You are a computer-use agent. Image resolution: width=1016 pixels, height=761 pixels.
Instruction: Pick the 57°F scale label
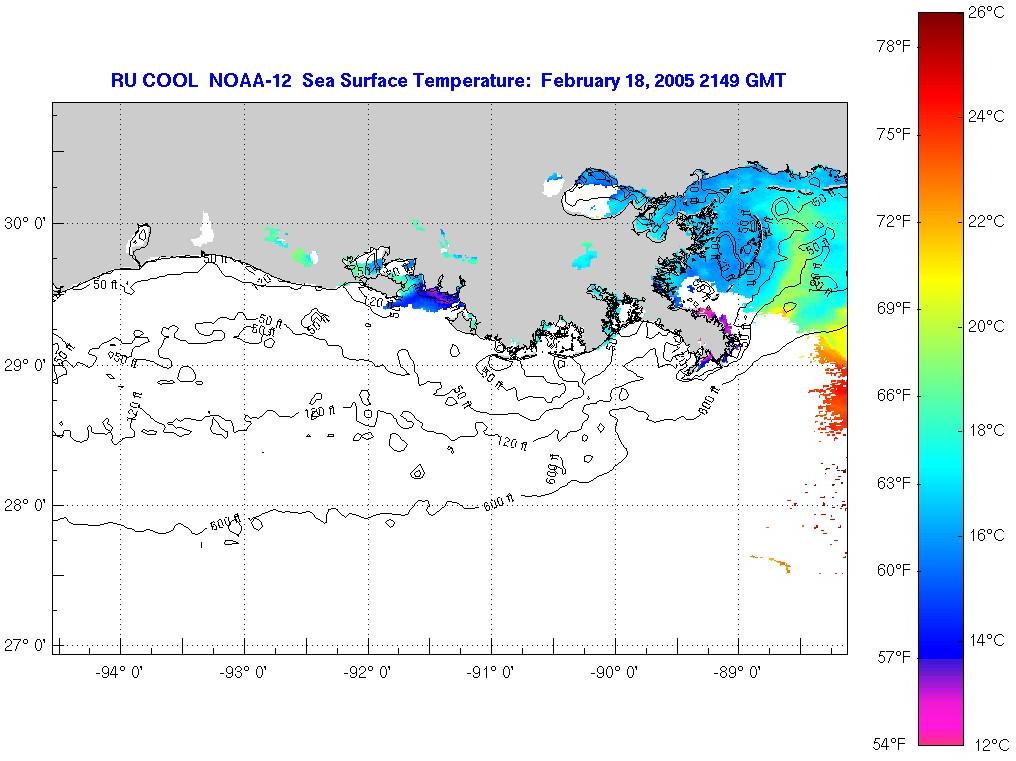(894, 657)
